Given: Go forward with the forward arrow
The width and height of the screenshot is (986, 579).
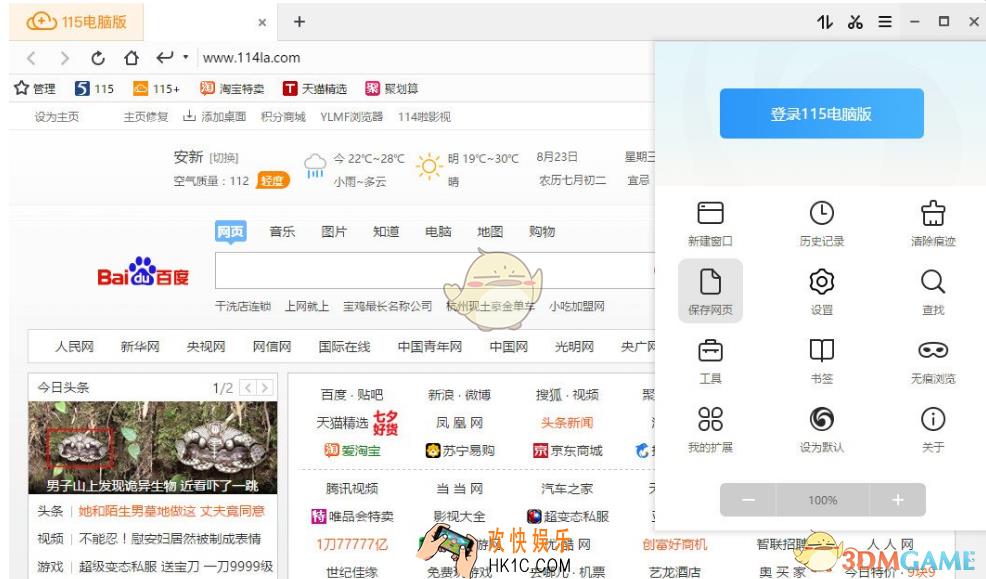Looking at the screenshot, I should [65, 58].
